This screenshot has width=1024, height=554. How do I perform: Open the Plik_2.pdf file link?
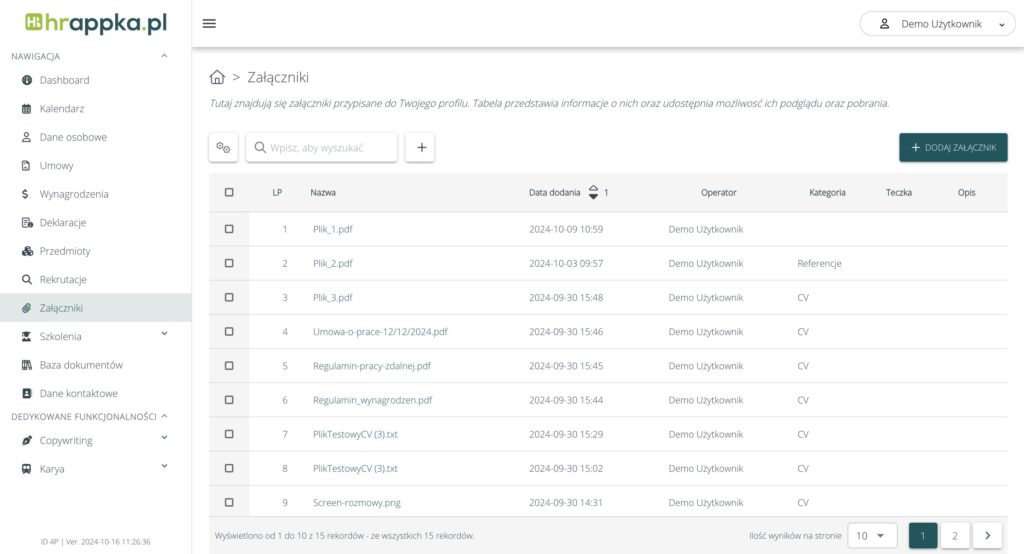[x=332, y=264]
